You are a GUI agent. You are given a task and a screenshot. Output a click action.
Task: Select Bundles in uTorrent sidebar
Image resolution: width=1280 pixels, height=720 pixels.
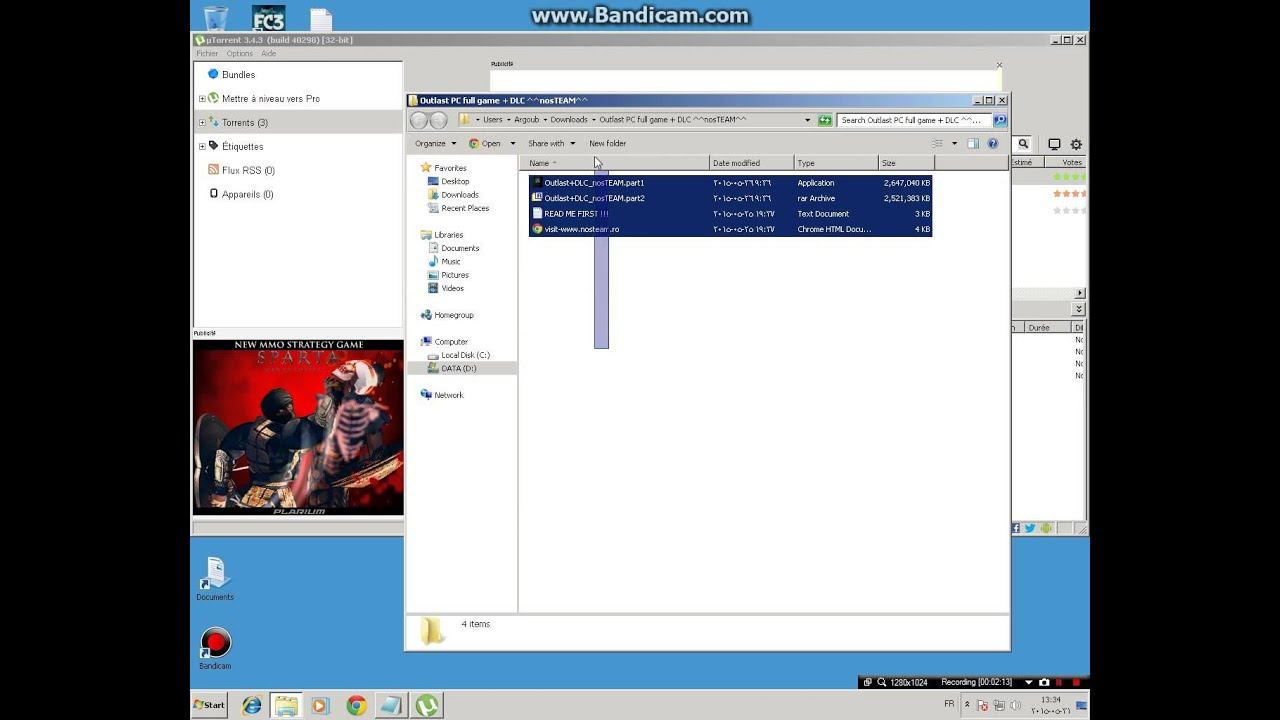pos(238,75)
